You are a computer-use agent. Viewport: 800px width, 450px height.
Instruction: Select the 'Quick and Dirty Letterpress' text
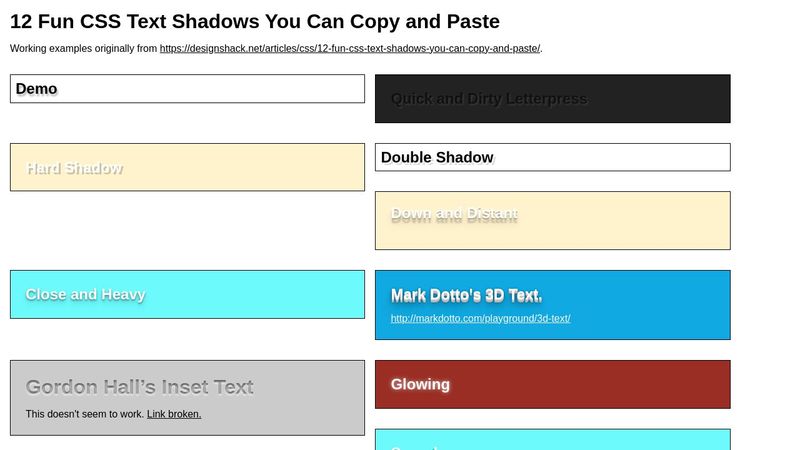point(489,99)
